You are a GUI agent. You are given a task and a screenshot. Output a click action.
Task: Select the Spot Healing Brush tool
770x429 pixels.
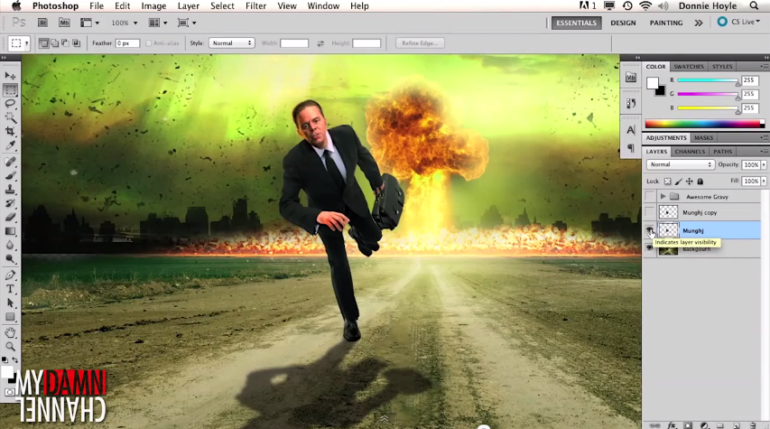pos(10,161)
